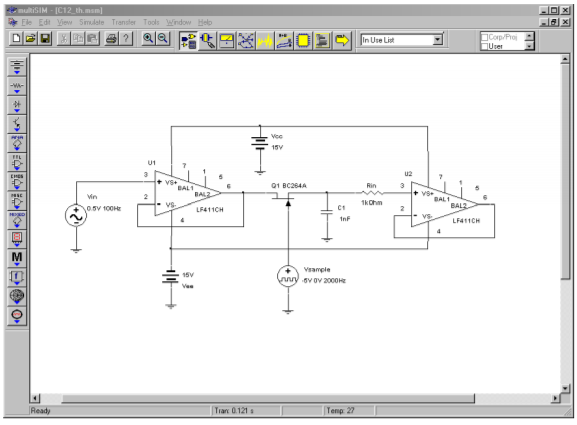Save the circuit with floppy icon
Image resolution: width=577 pixels, height=425 pixels.
[x=45, y=38]
